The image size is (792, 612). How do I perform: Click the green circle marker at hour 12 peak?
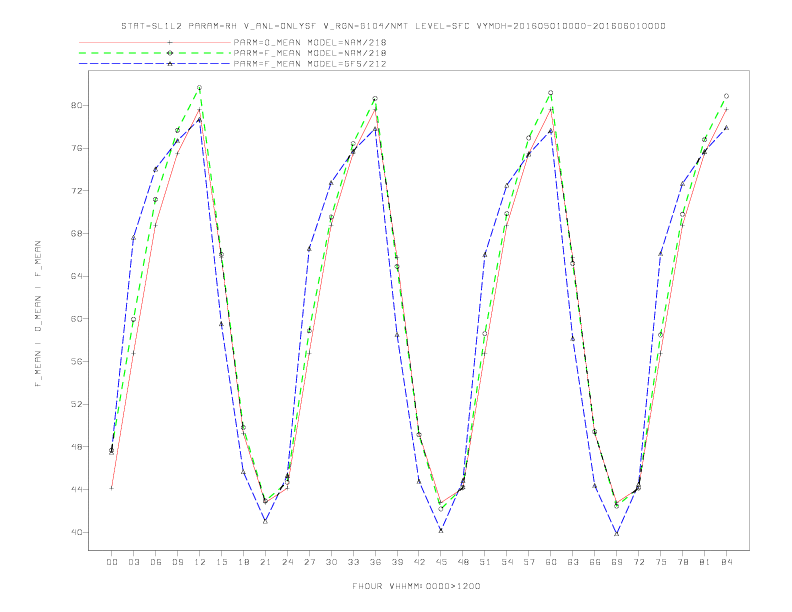coord(200,88)
